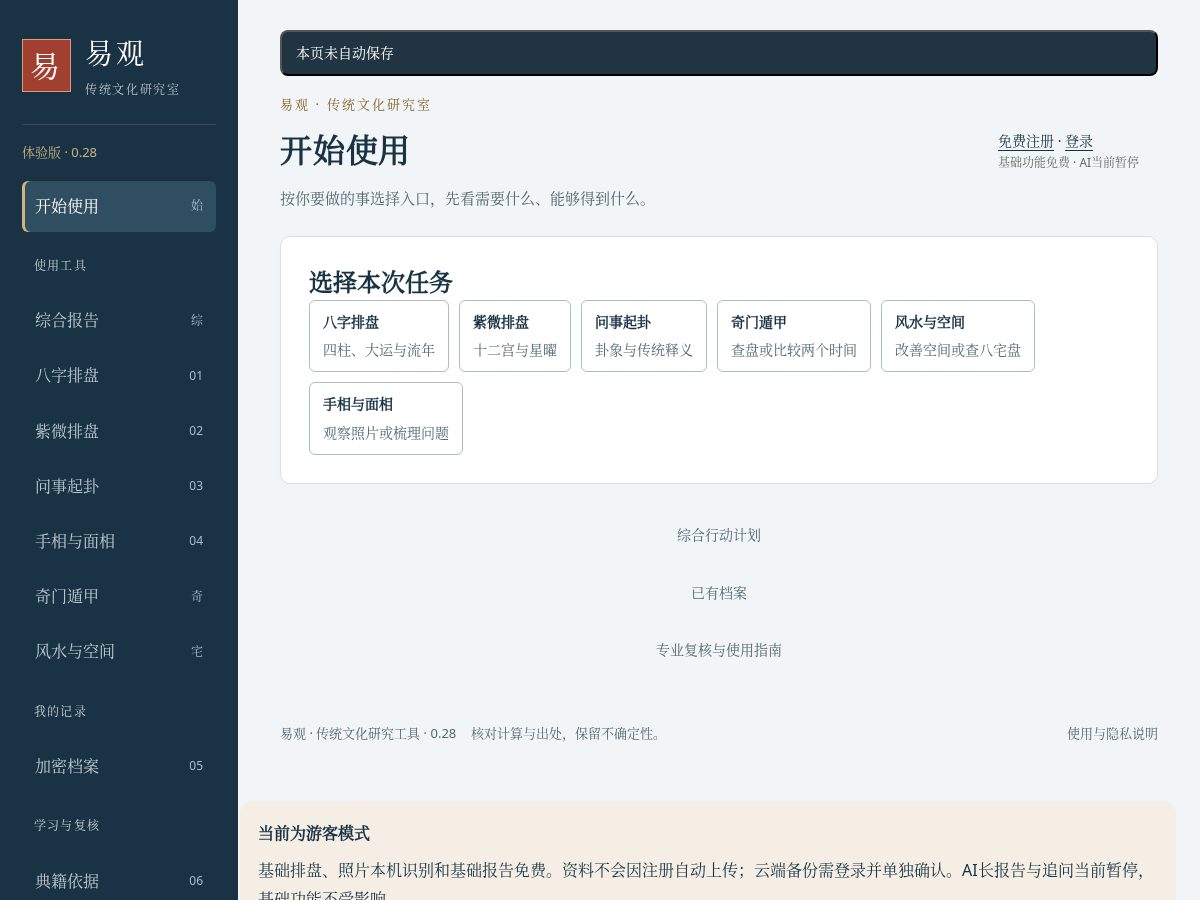
Task: Choose the 八字排盘 task card
Action: [x=379, y=336]
